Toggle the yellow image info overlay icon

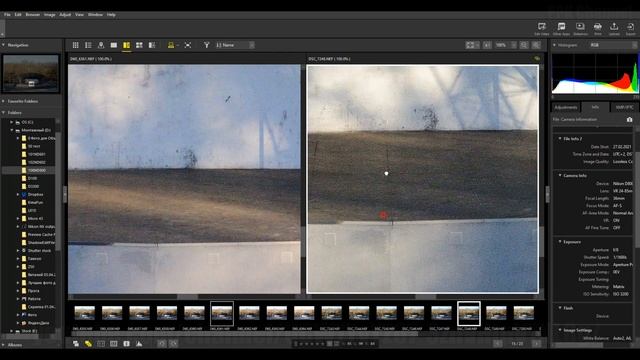click(171, 45)
